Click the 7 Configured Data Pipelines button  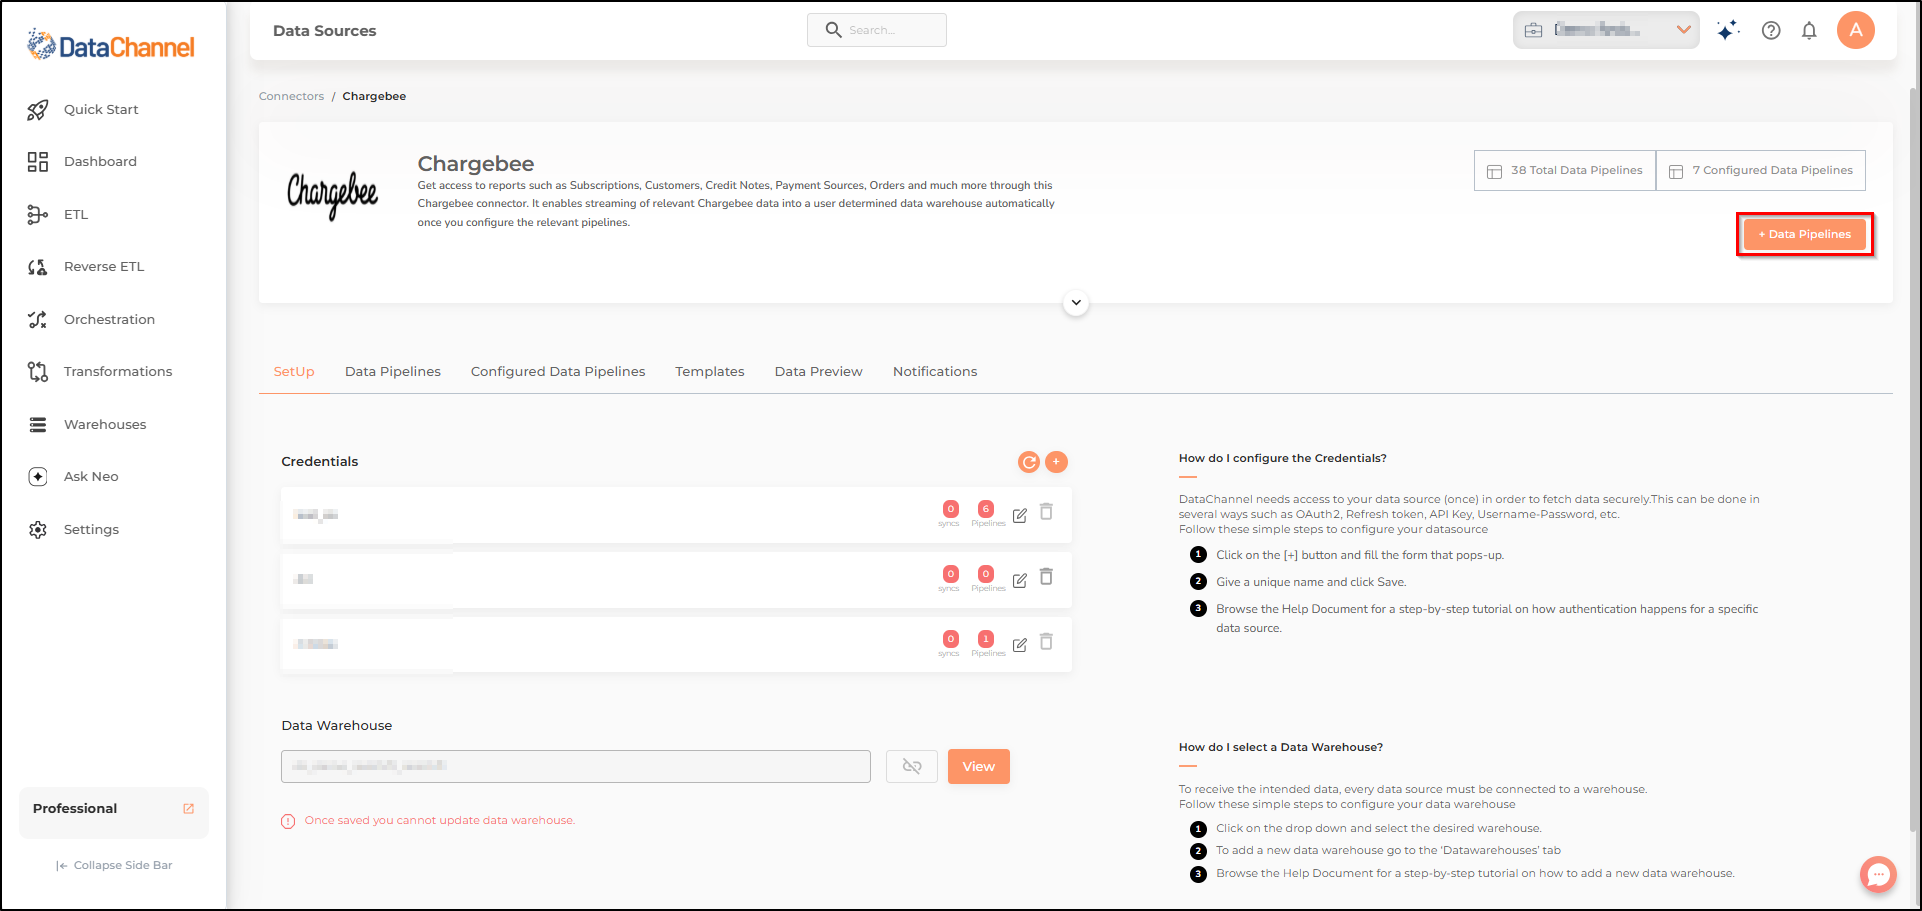[x=1761, y=171]
